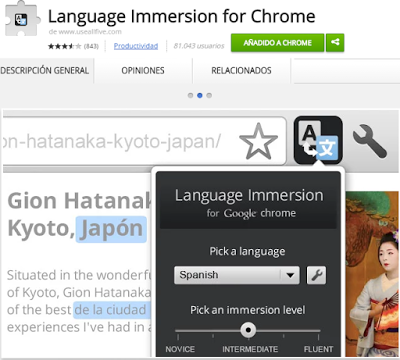Open the Productividad category link
This screenshot has height=360, width=400.
(136, 46)
